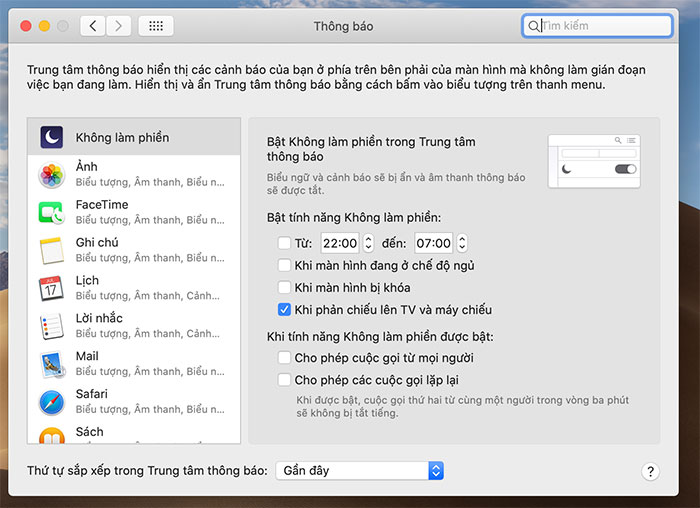This screenshot has width=700, height=508.
Task: Check Khi màn hình đang ở chế độ ngủ
Action: point(284,265)
